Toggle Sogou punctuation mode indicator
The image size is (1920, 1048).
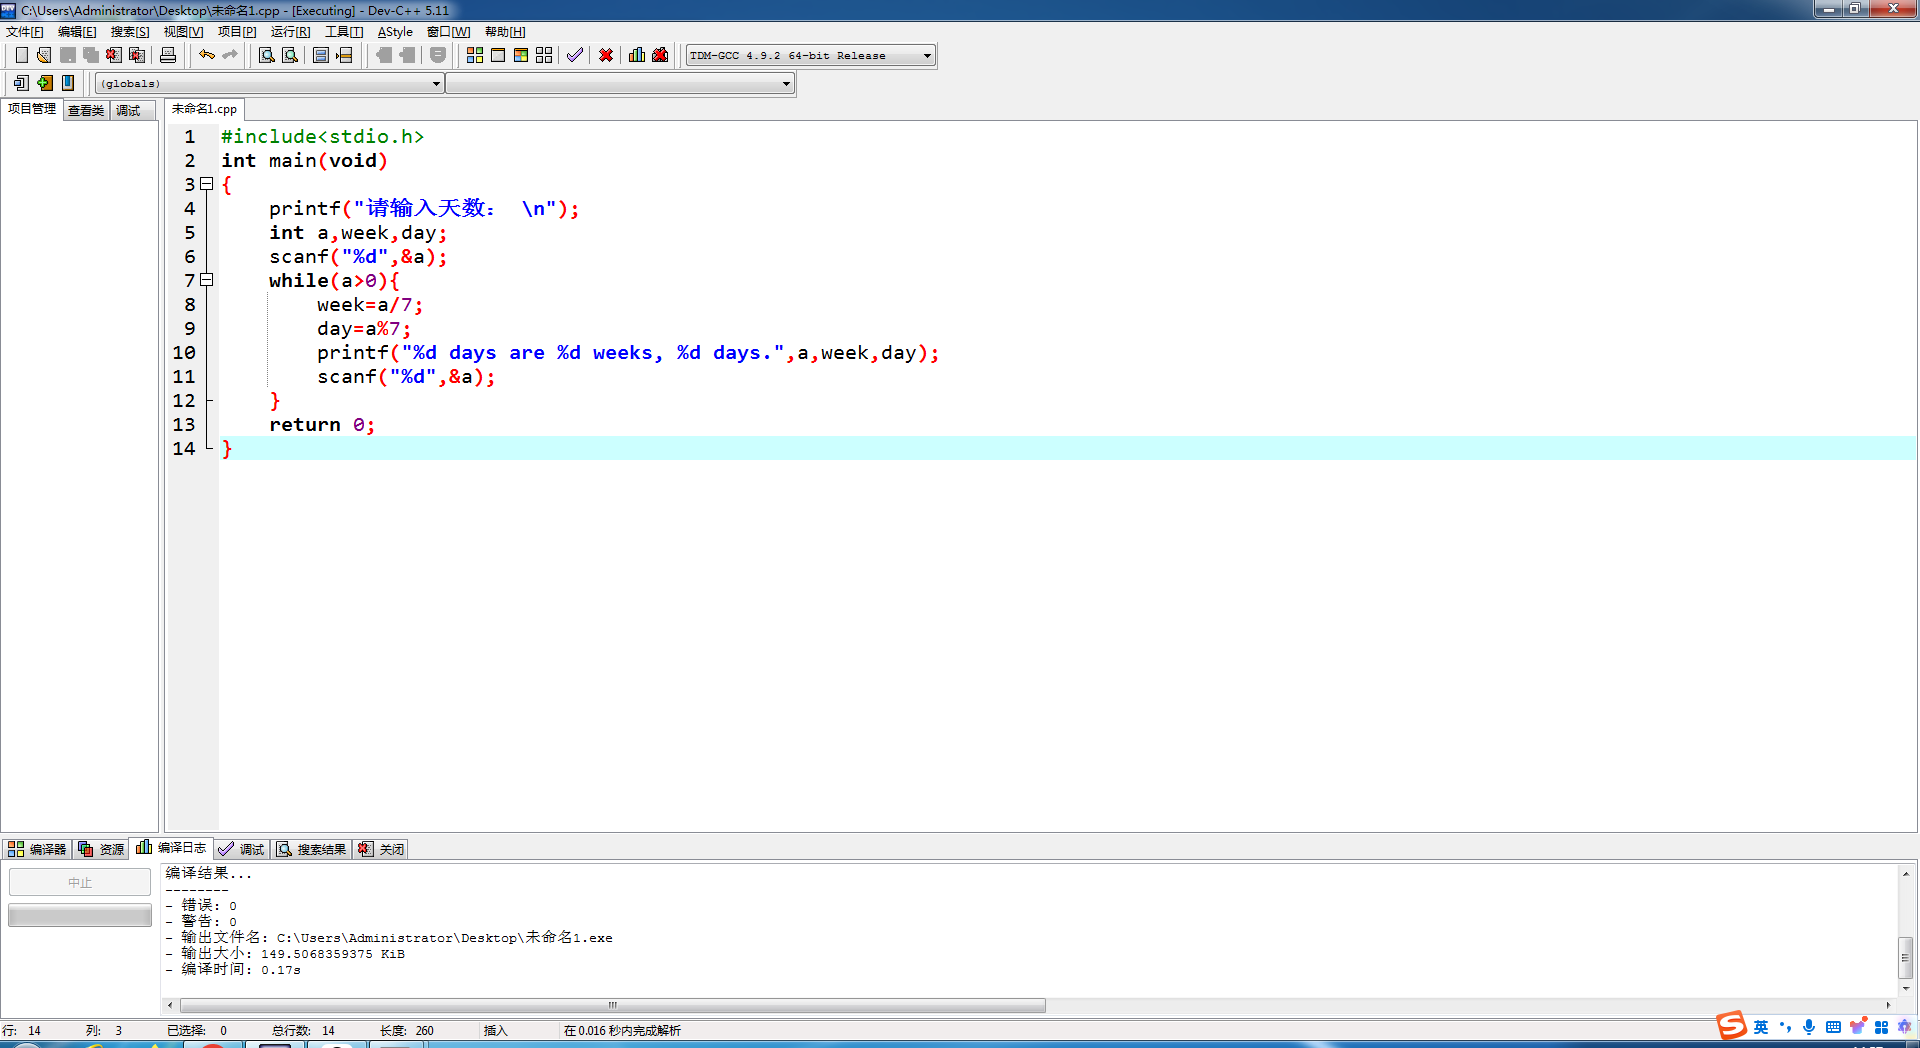pos(1785,1027)
